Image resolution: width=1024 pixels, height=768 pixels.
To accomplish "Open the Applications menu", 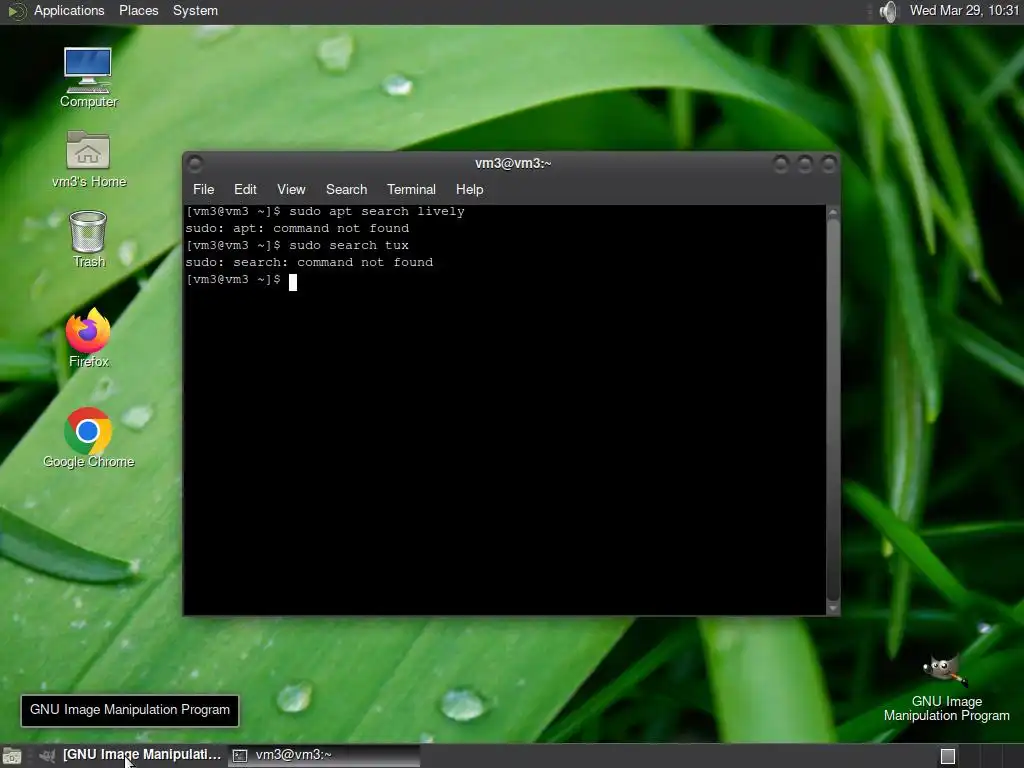I will tap(69, 10).
